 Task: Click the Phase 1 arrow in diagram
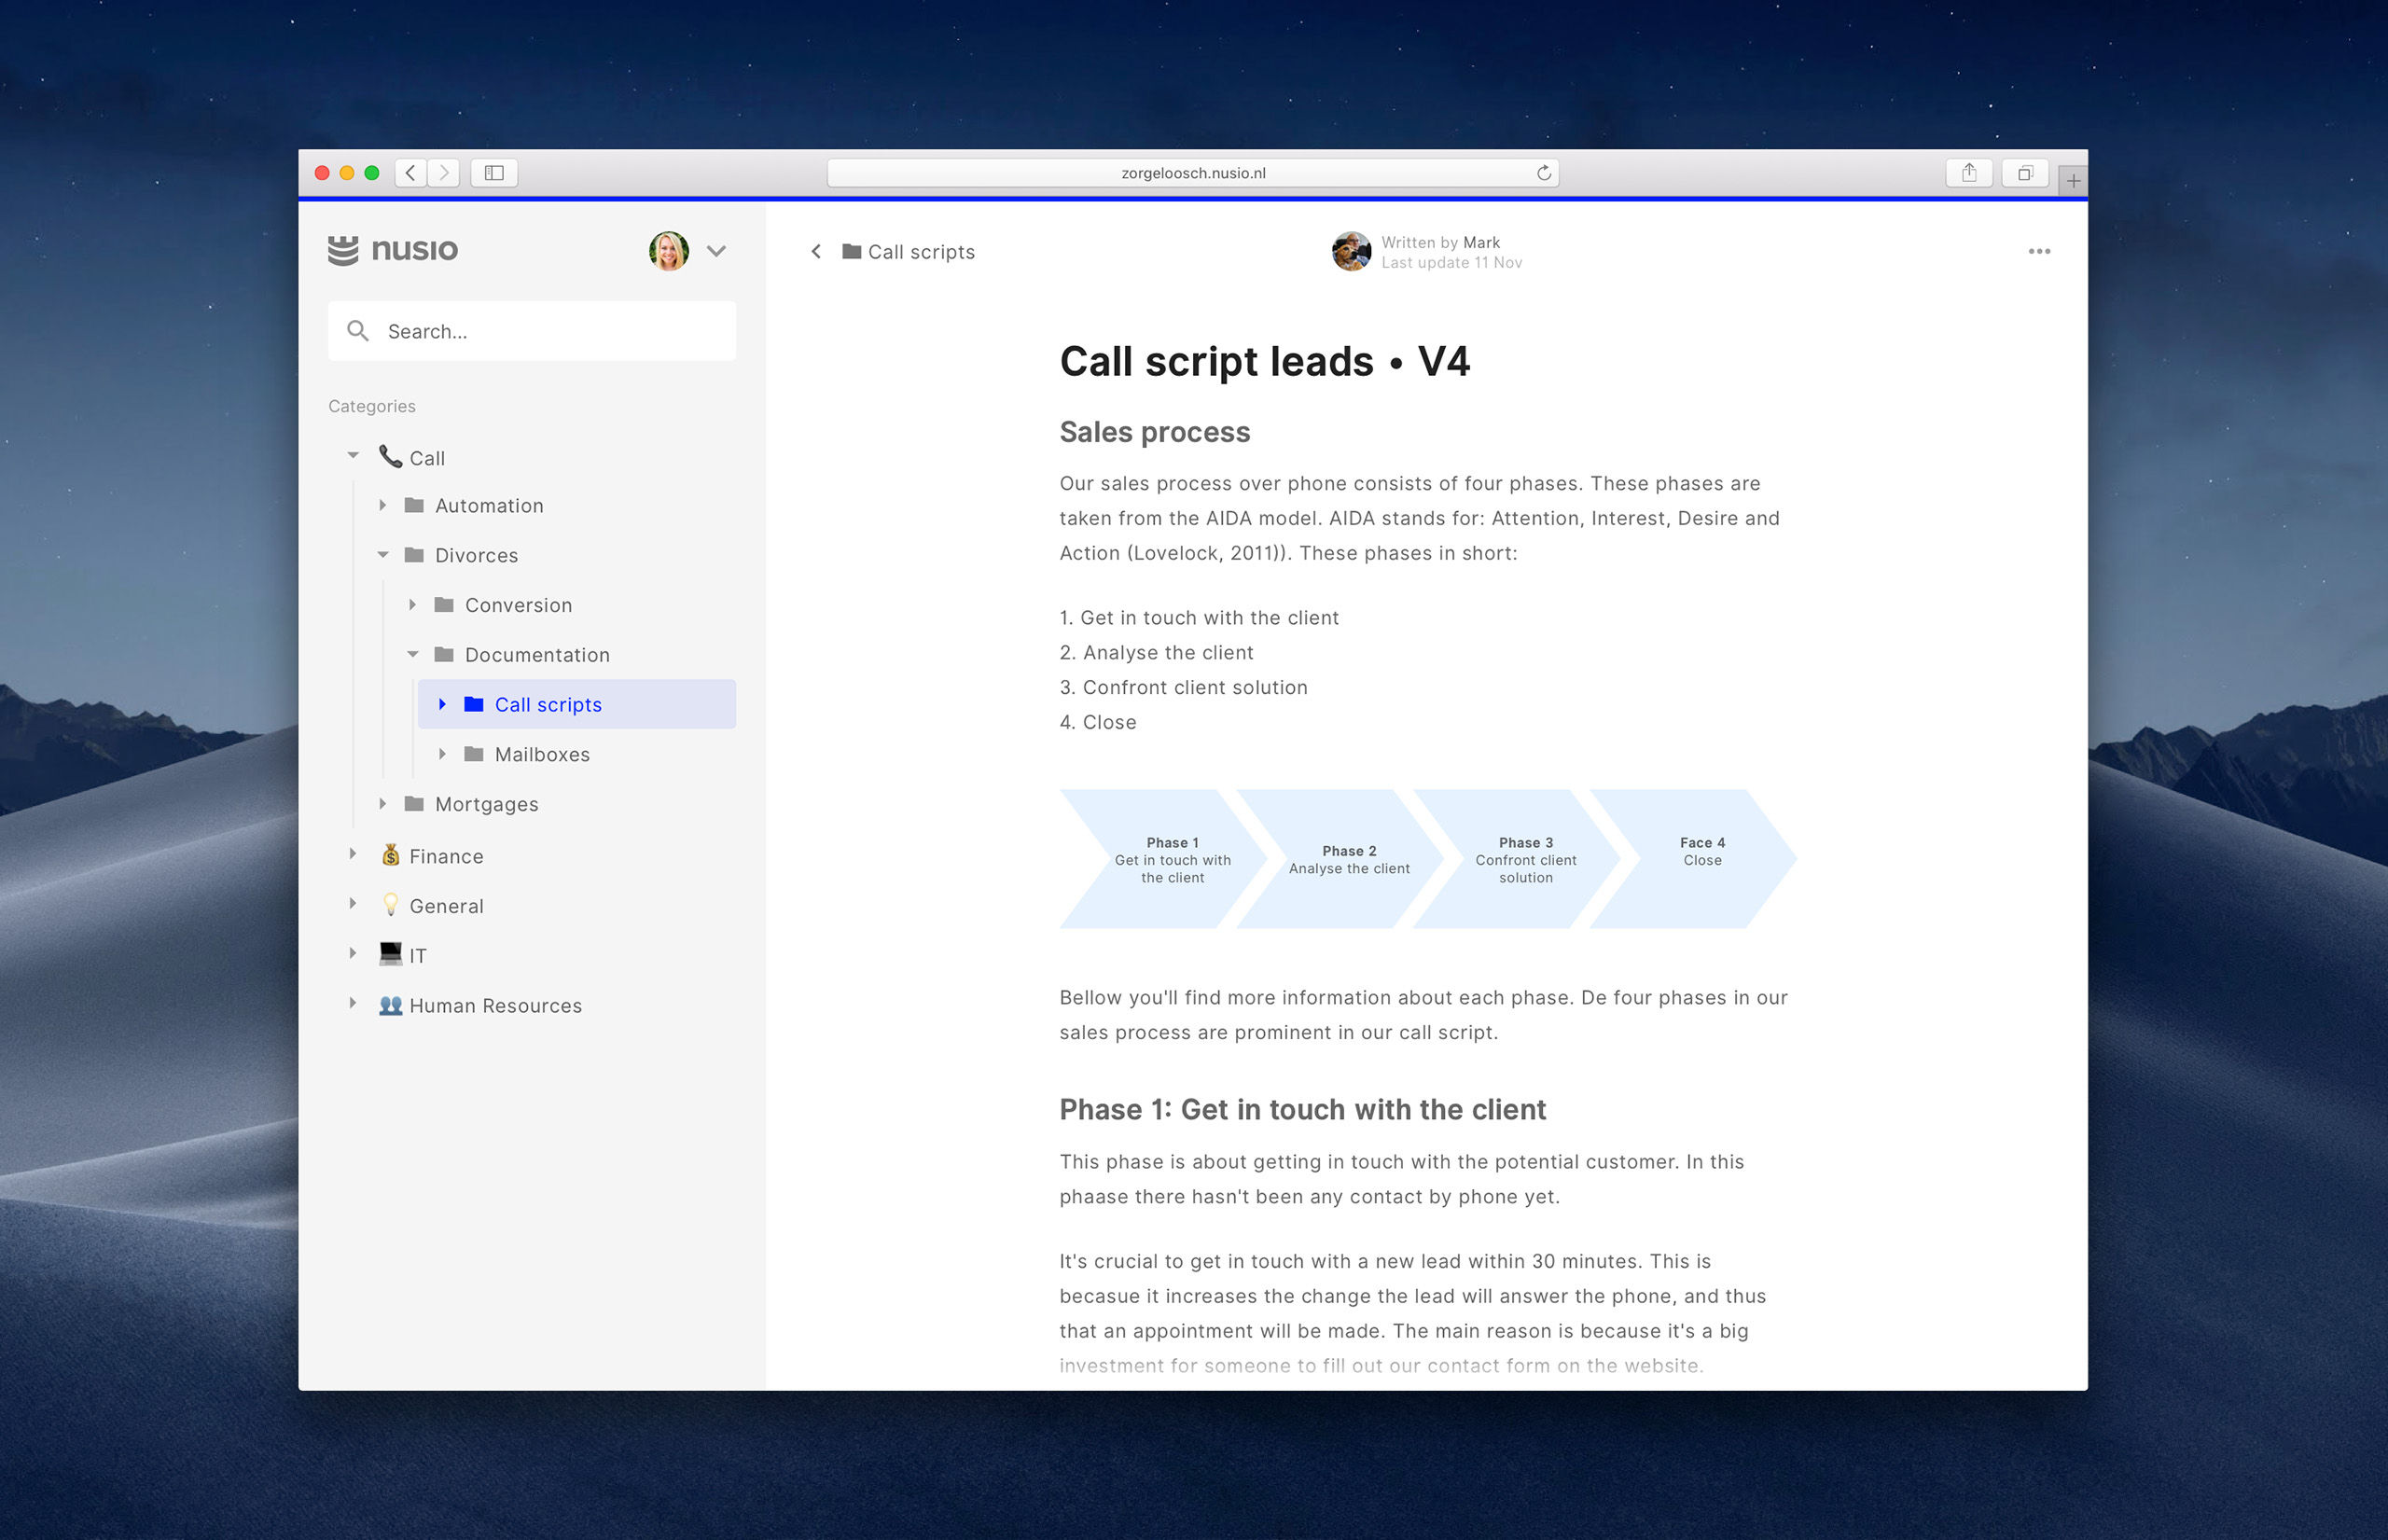coord(1163,860)
